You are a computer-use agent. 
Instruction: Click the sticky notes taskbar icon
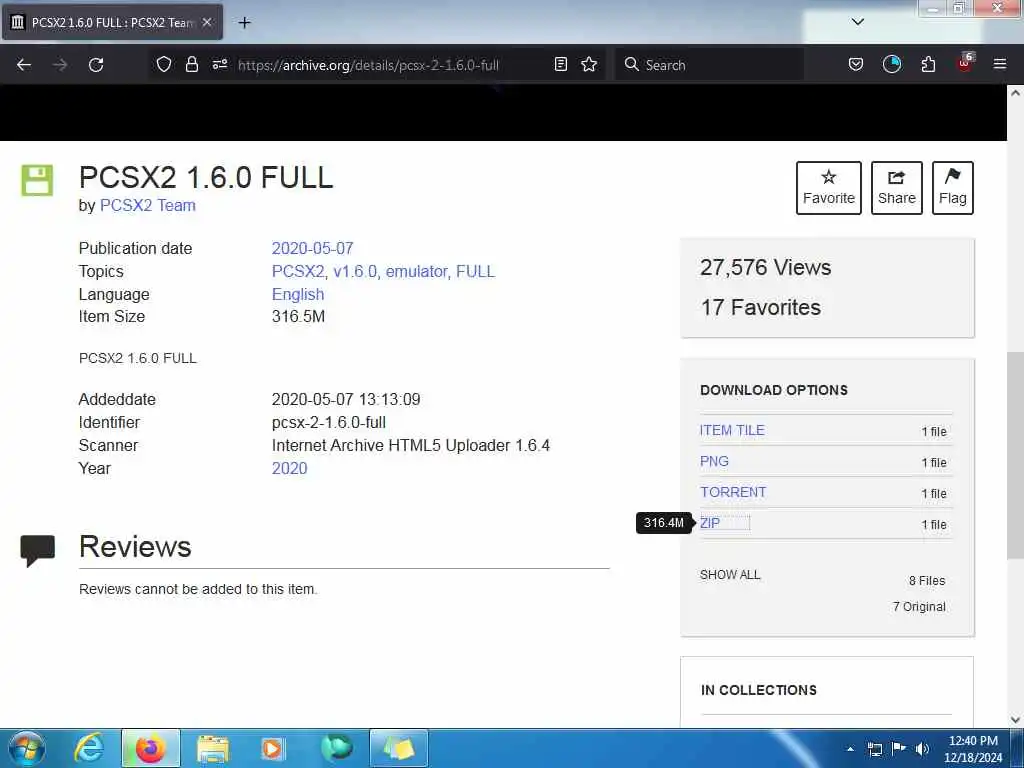[x=399, y=748]
